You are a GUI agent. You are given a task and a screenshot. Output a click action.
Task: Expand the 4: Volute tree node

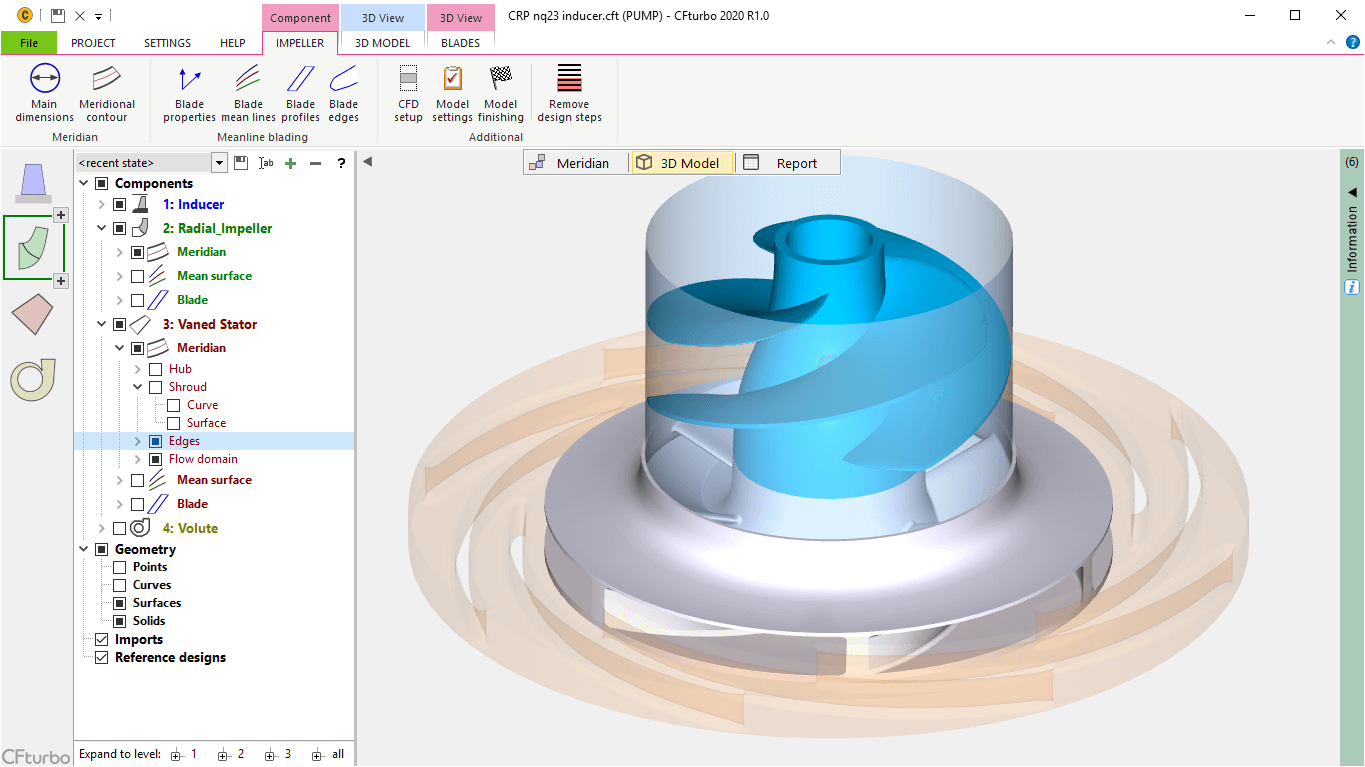pos(101,528)
